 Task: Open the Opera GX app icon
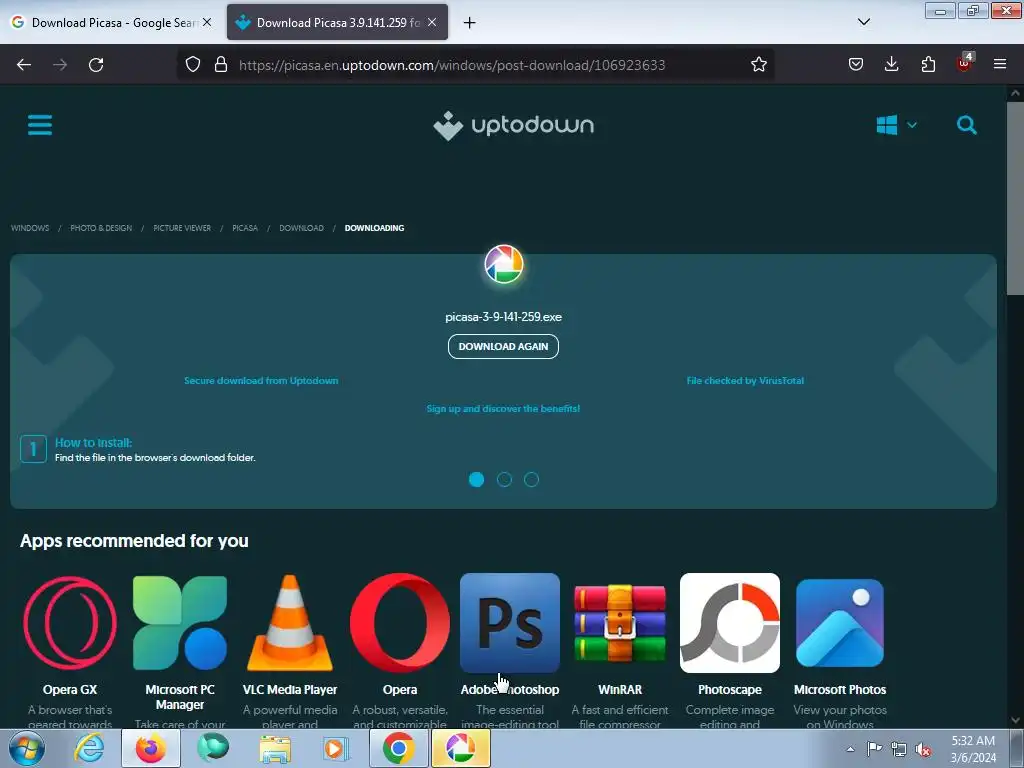coord(70,623)
